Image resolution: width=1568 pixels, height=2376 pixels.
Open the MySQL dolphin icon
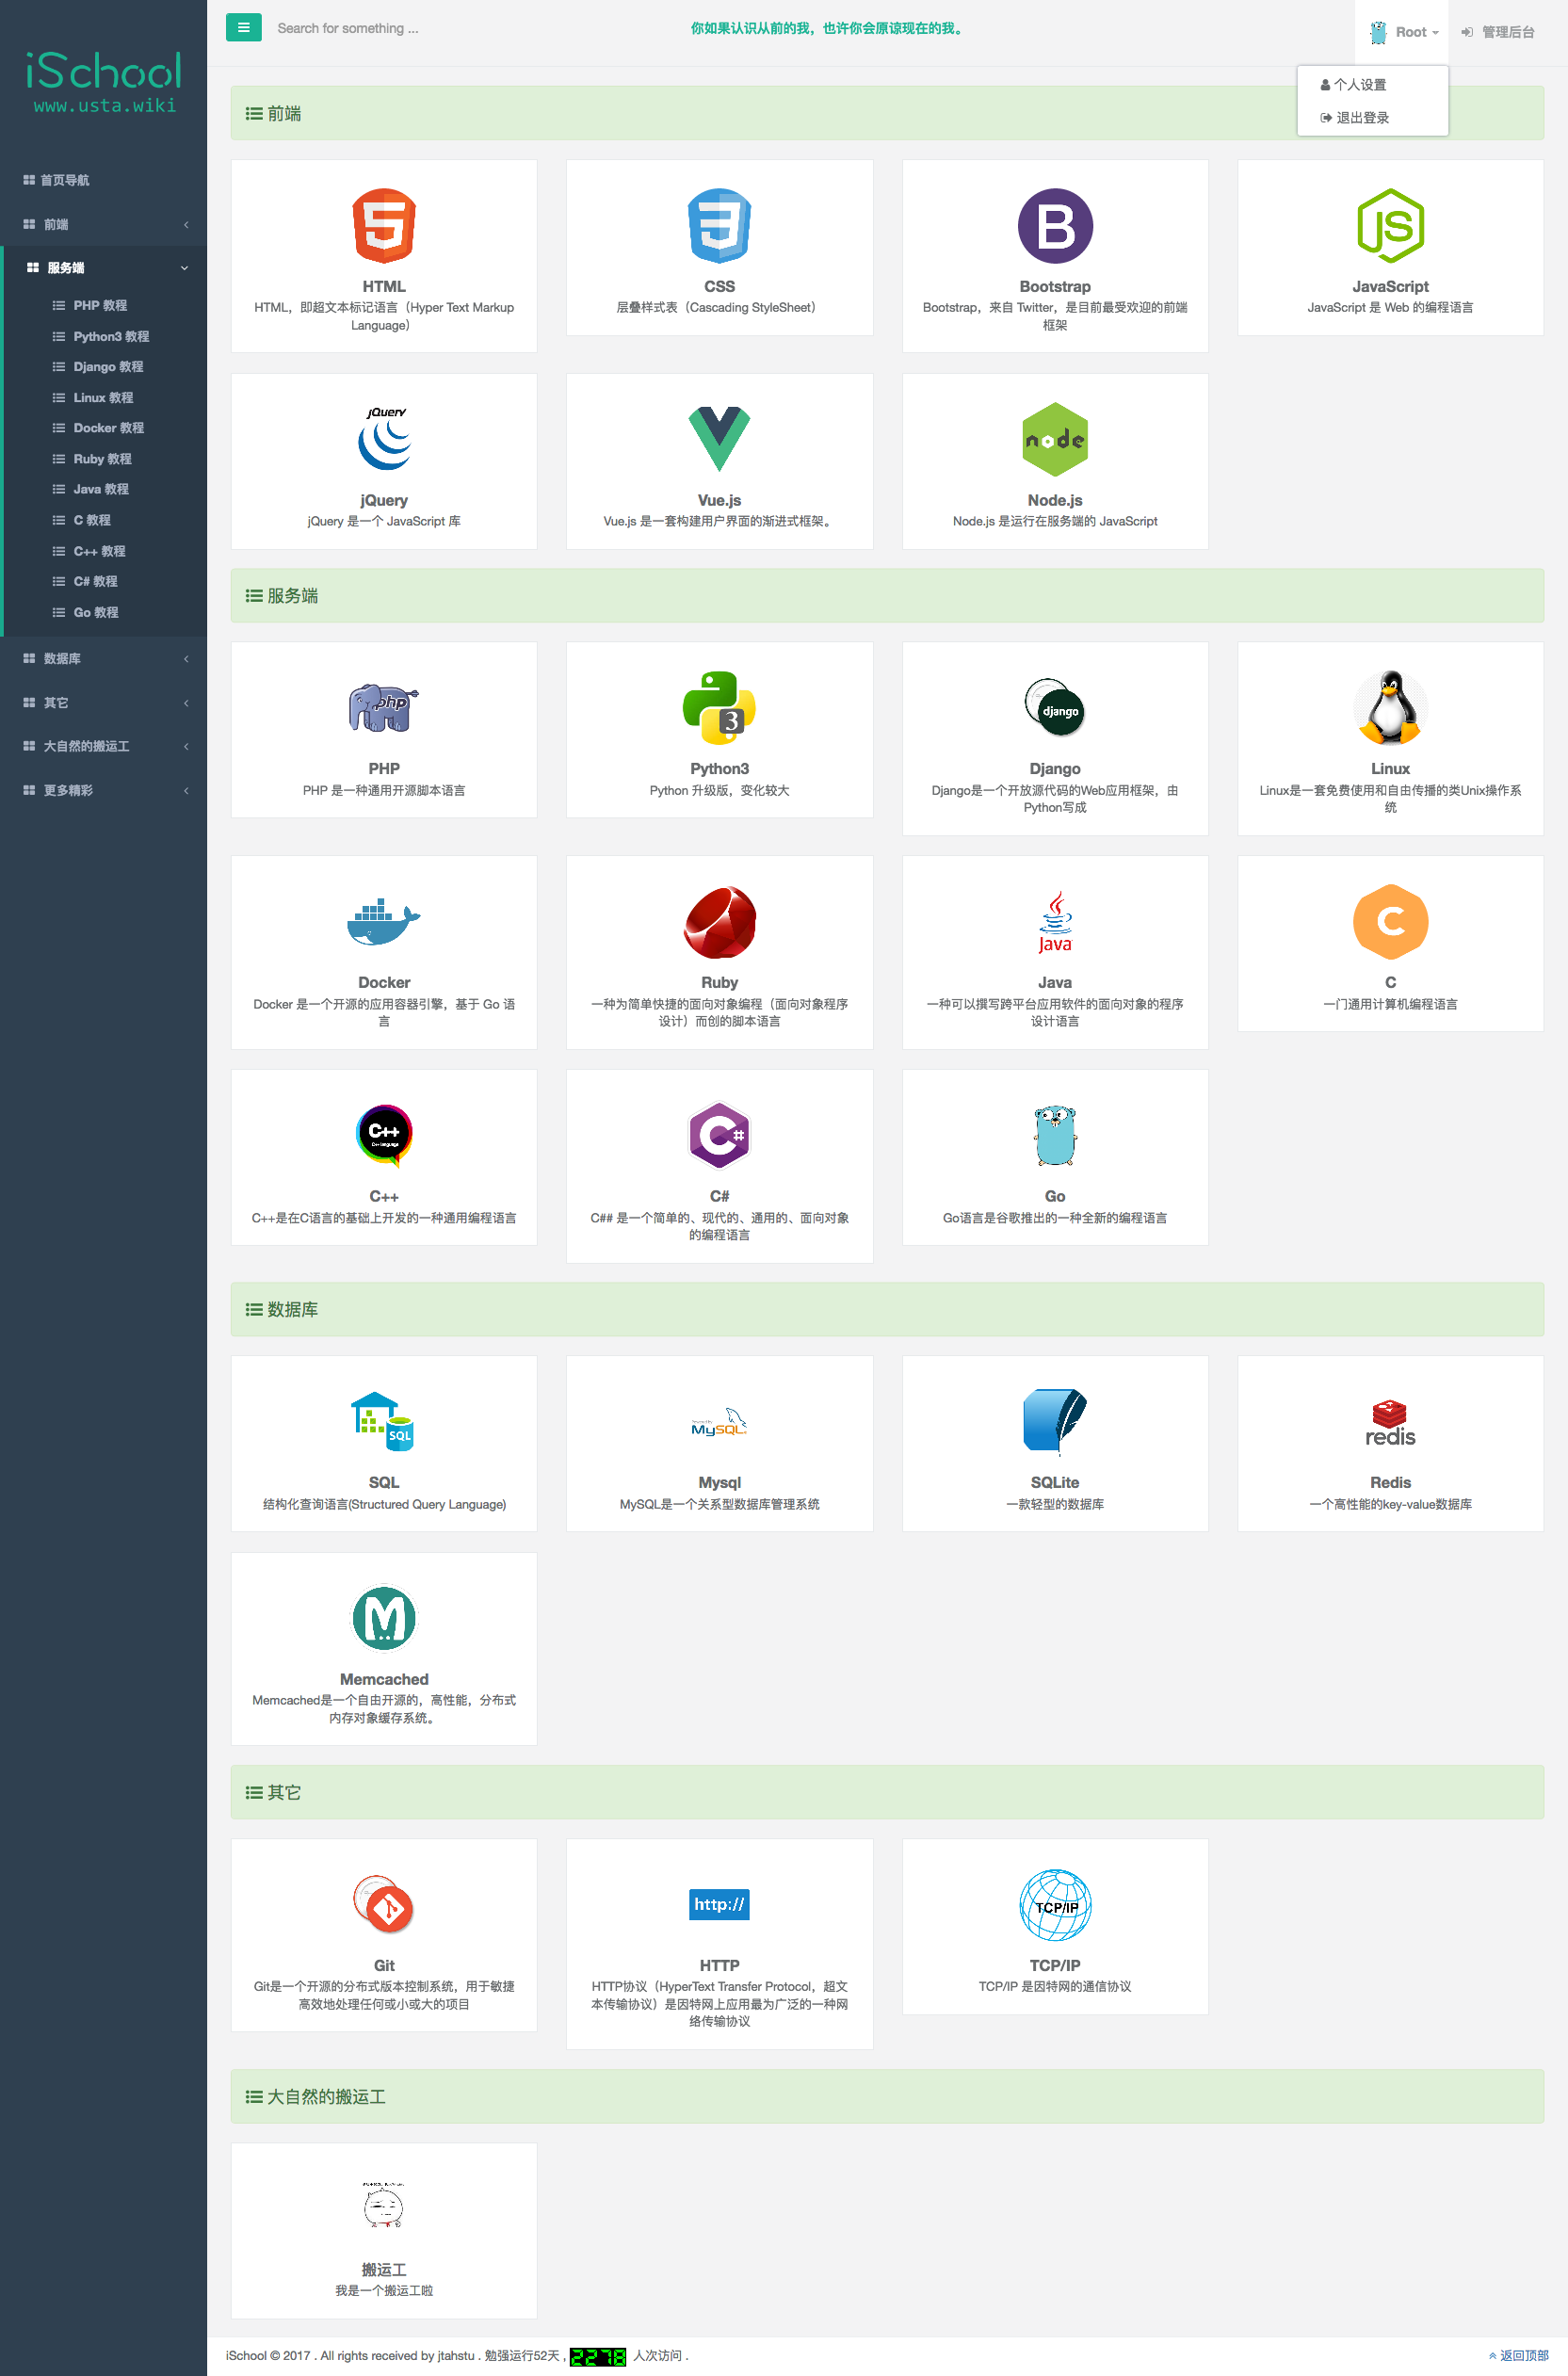tap(719, 1422)
